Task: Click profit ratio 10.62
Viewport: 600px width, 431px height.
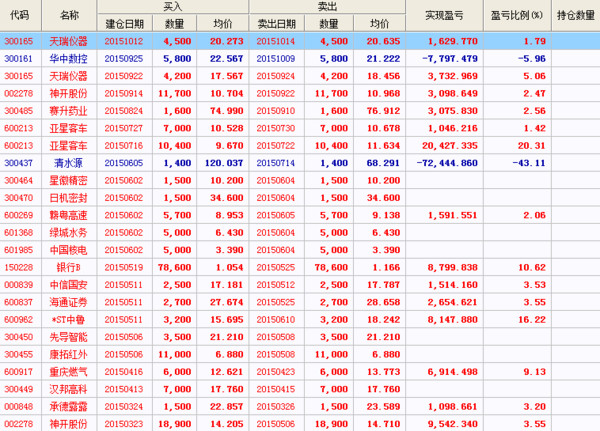Action: (532, 267)
